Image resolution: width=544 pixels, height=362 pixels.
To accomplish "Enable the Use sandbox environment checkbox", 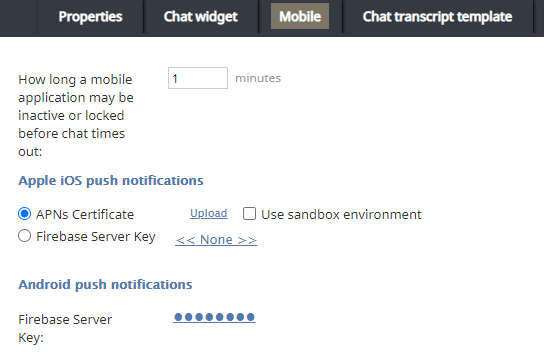I will click(x=249, y=214).
